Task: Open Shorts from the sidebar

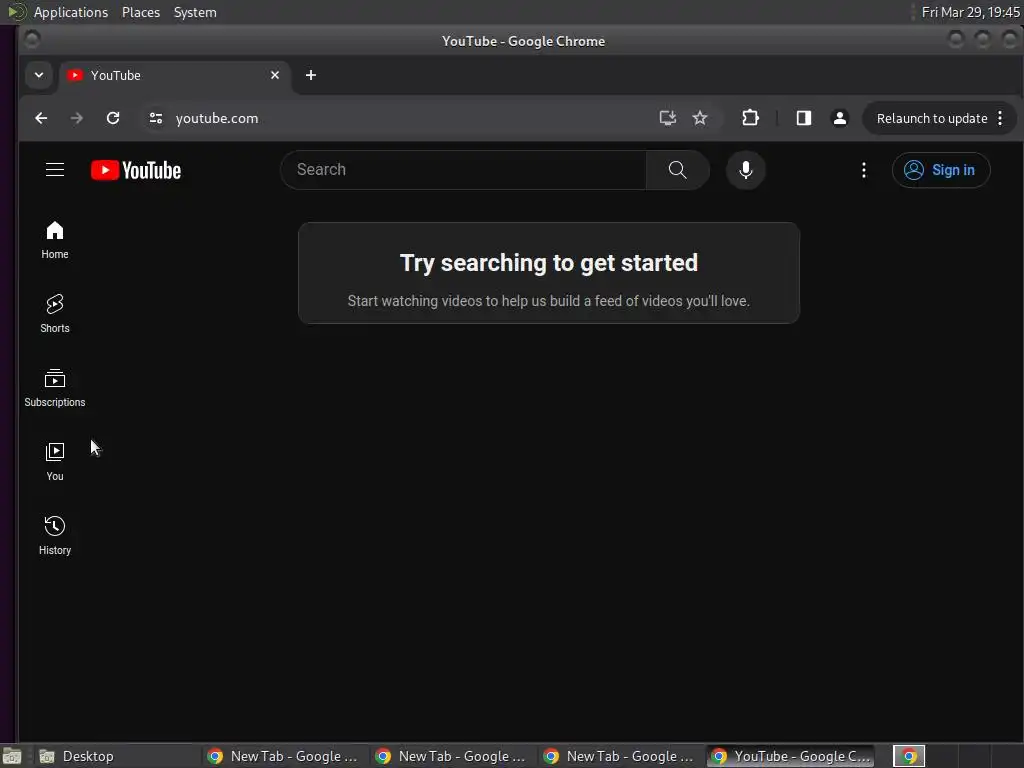Action: point(55,313)
